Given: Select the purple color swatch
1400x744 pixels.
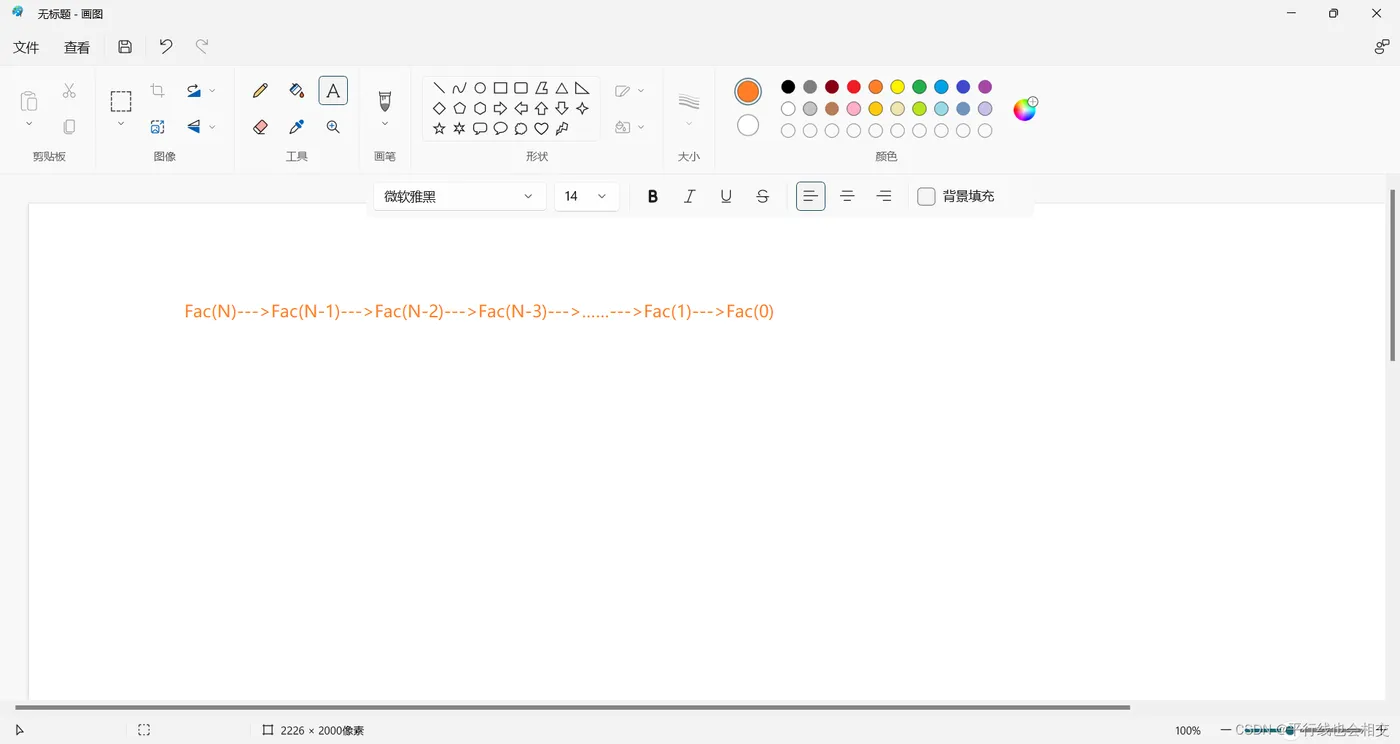Looking at the screenshot, I should [x=985, y=87].
